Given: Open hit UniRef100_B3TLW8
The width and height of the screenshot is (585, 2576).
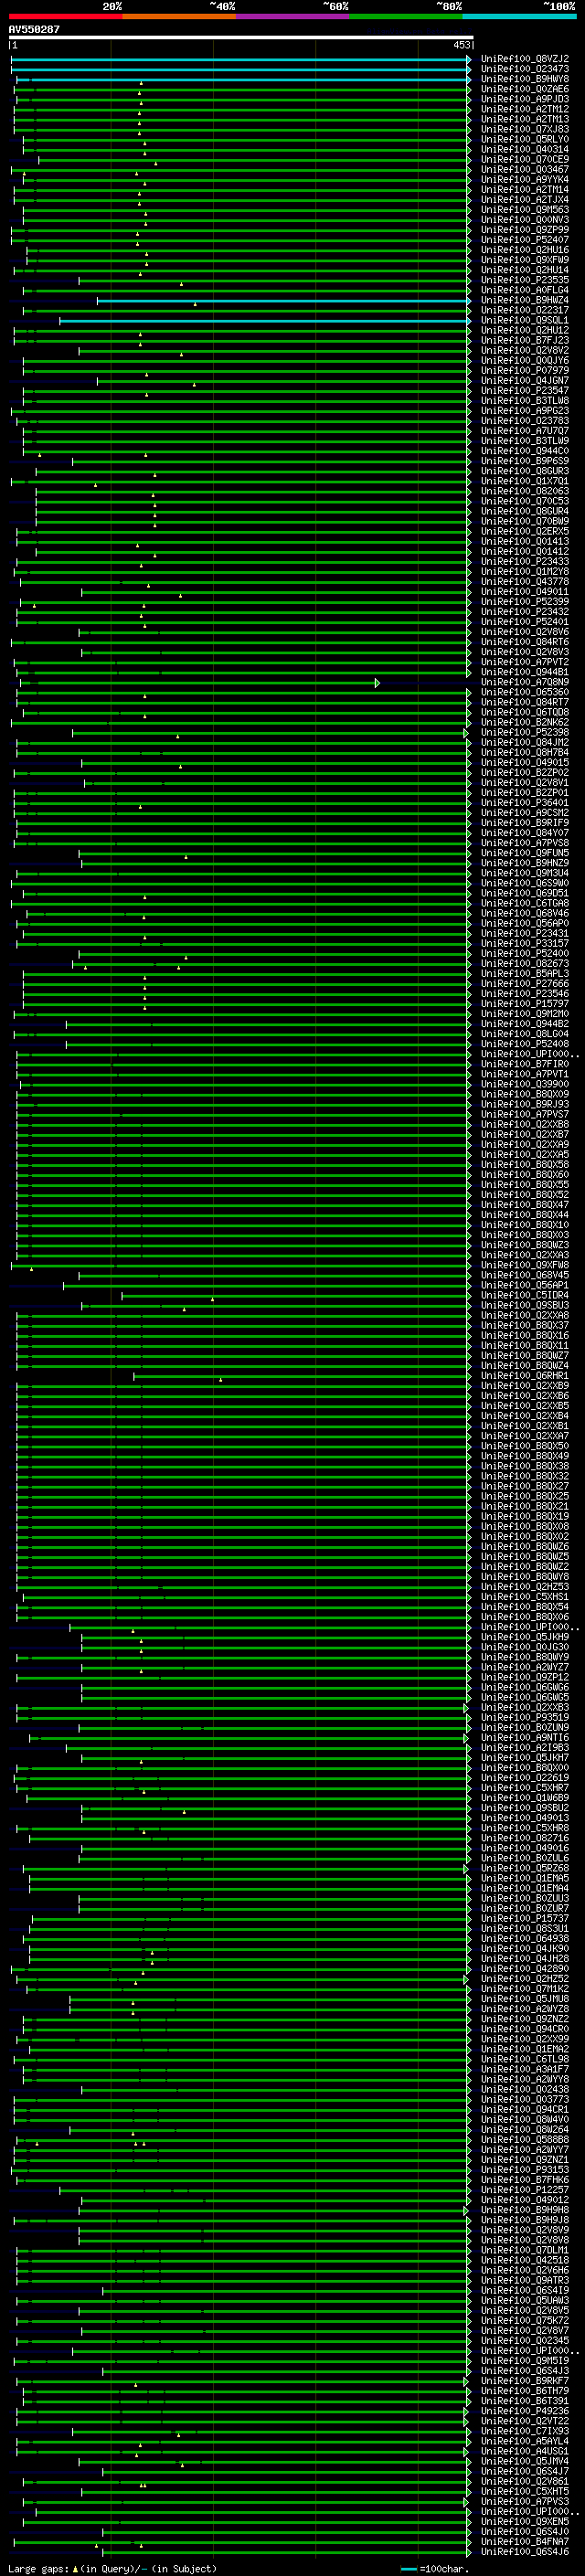Looking at the screenshot, I should tap(525, 400).
